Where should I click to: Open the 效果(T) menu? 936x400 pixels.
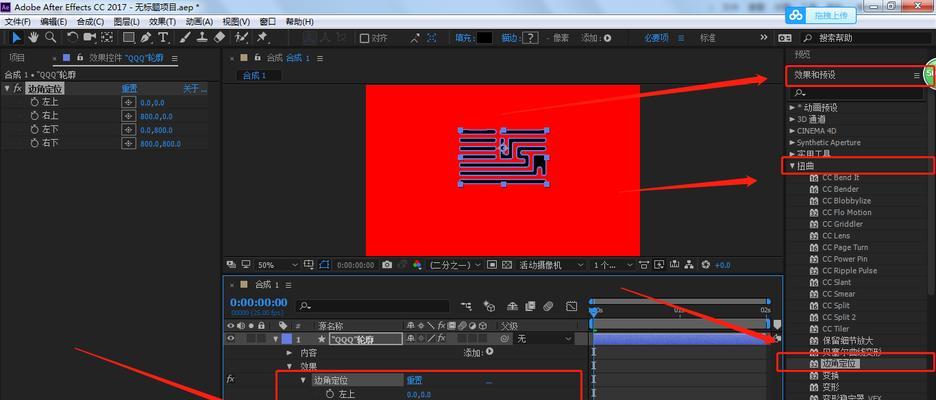coord(162,21)
